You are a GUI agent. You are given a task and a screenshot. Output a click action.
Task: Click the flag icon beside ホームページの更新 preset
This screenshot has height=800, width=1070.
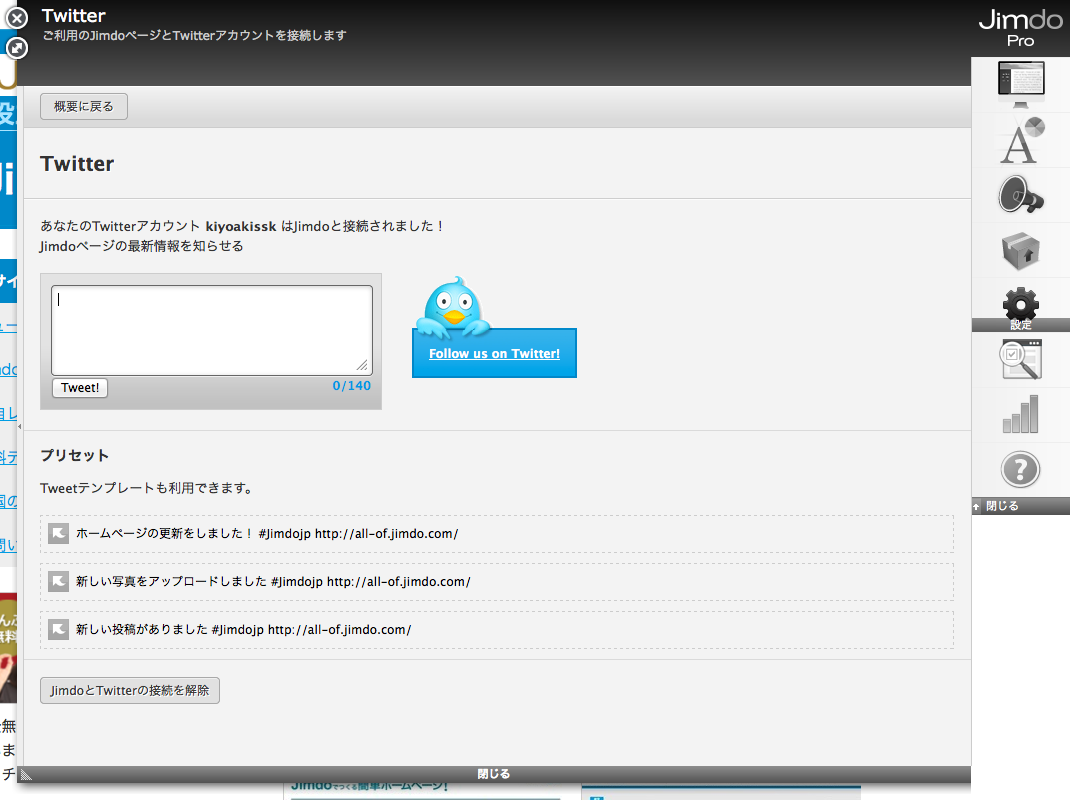59,533
